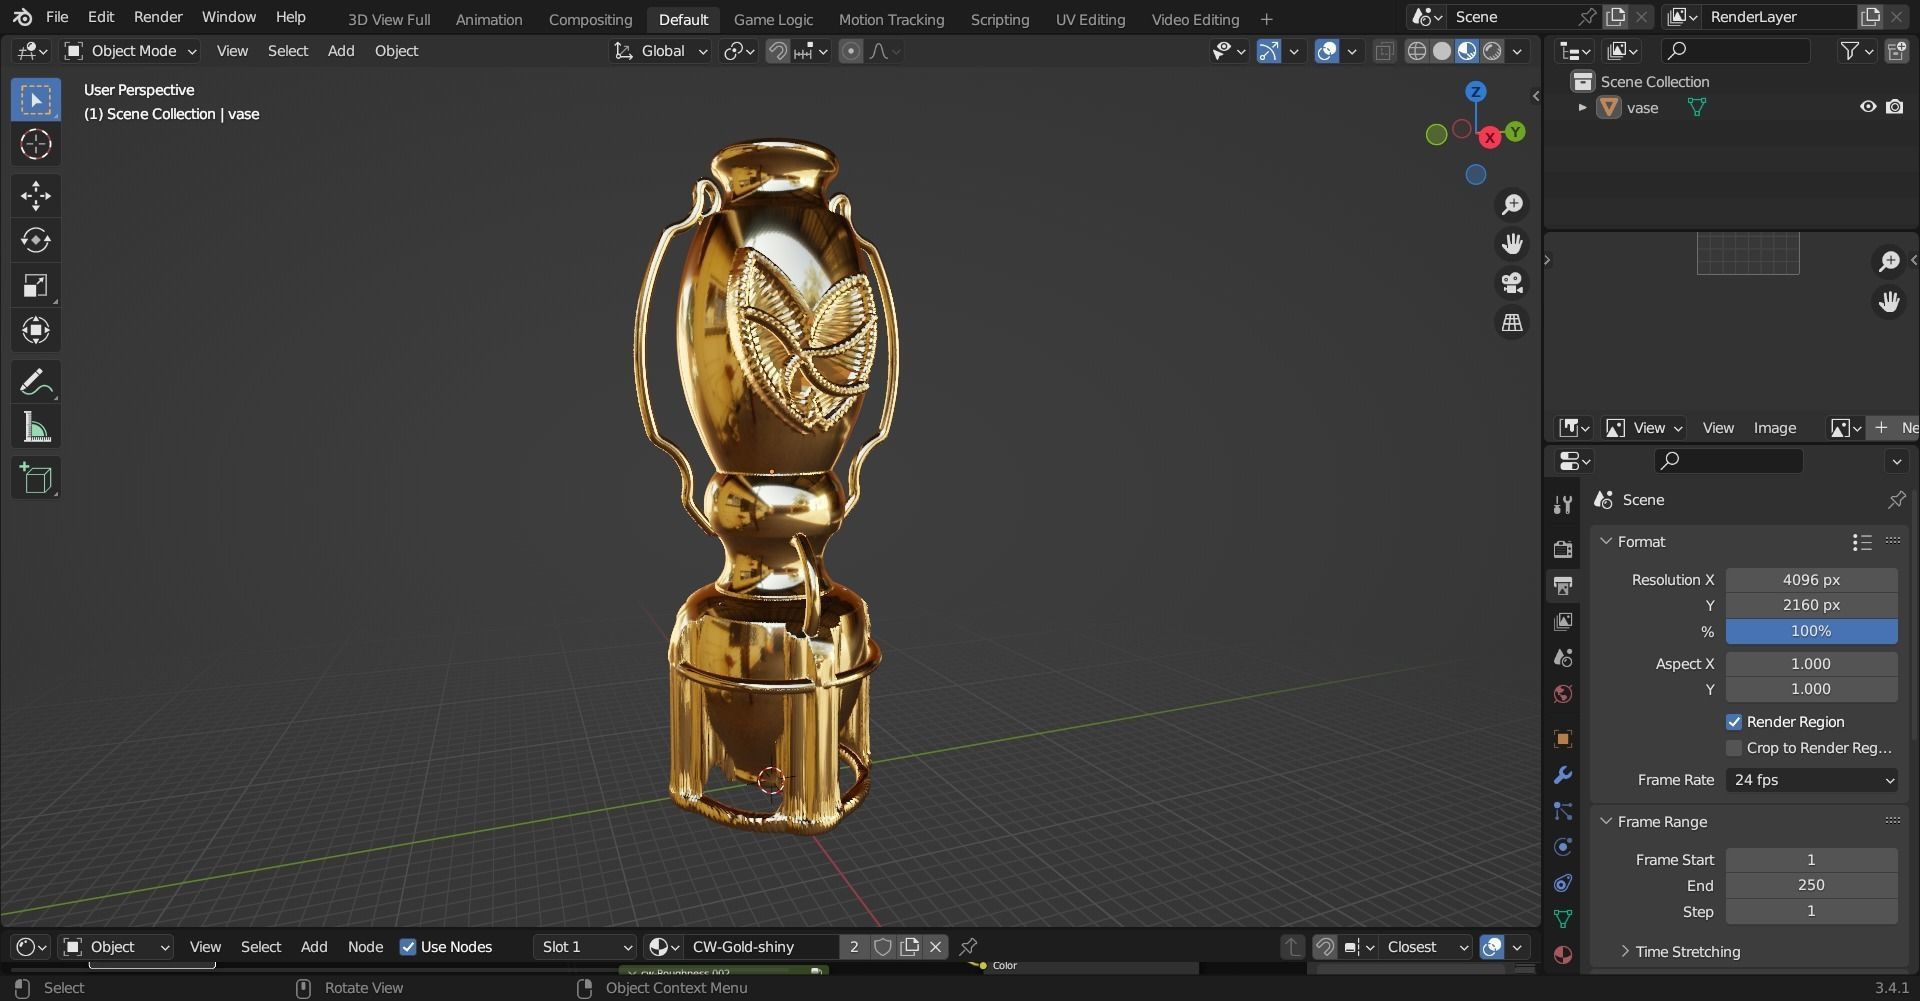
Task: Open the Closest snapping dropdown
Action: coord(1426,947)
